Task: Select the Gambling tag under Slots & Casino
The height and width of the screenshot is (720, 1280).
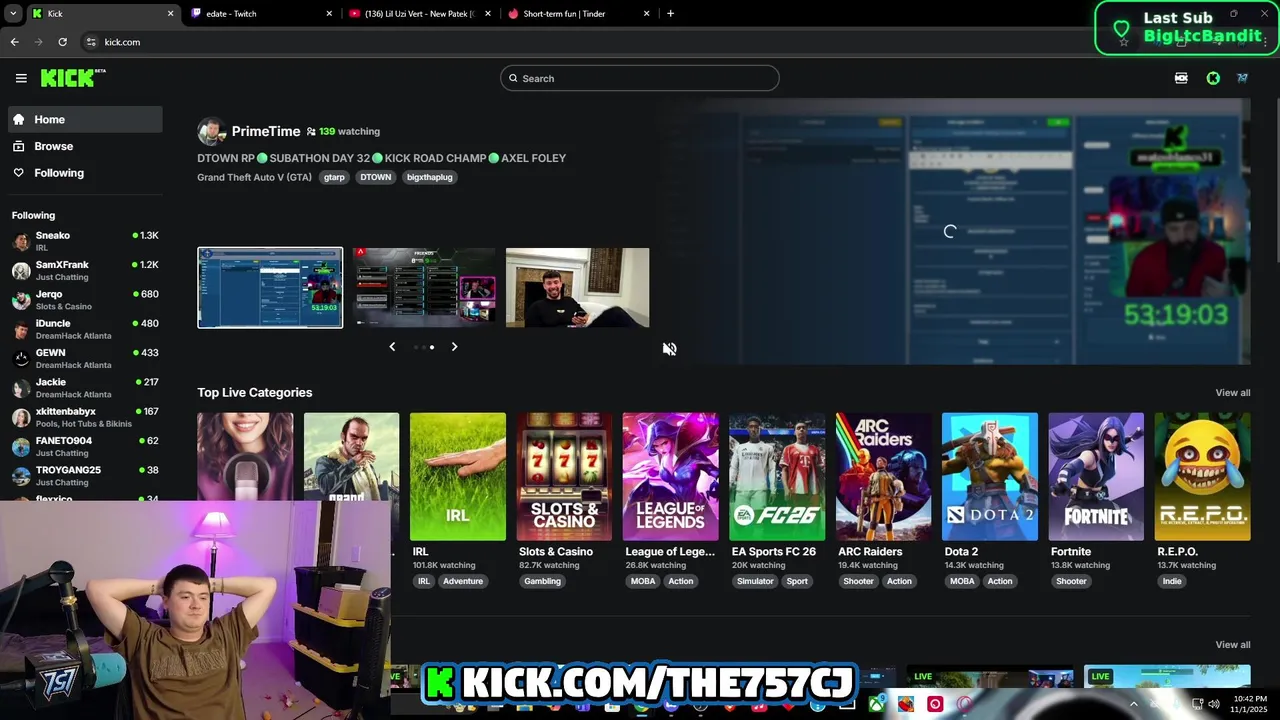Action: tap(543, 581)
